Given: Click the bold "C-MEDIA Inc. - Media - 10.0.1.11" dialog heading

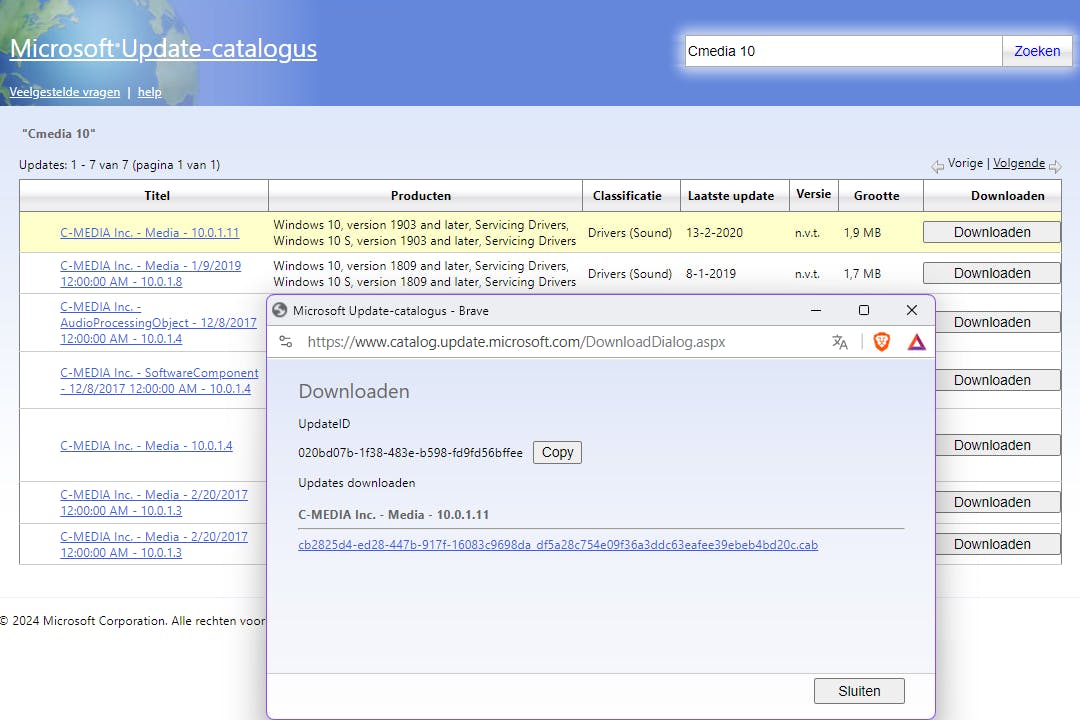Looking at the screenshot, I should tap(393, 515).
